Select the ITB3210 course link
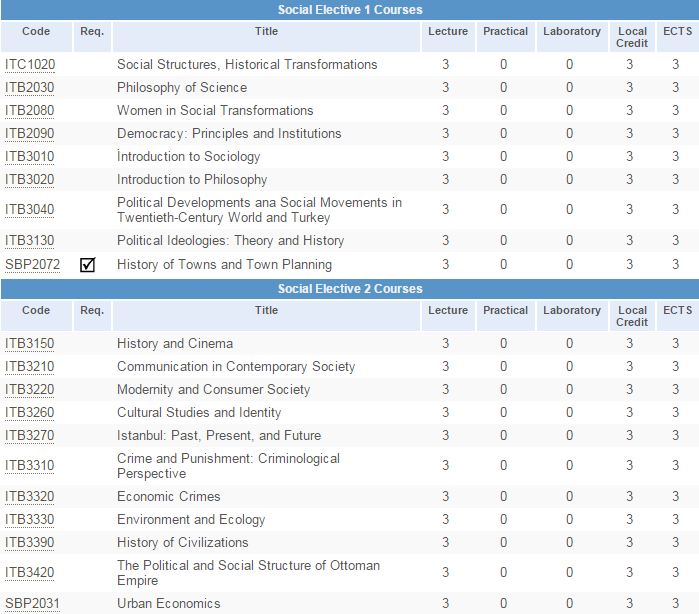The height and width of the screenshot is (614, 699). (x=30, y=367)
